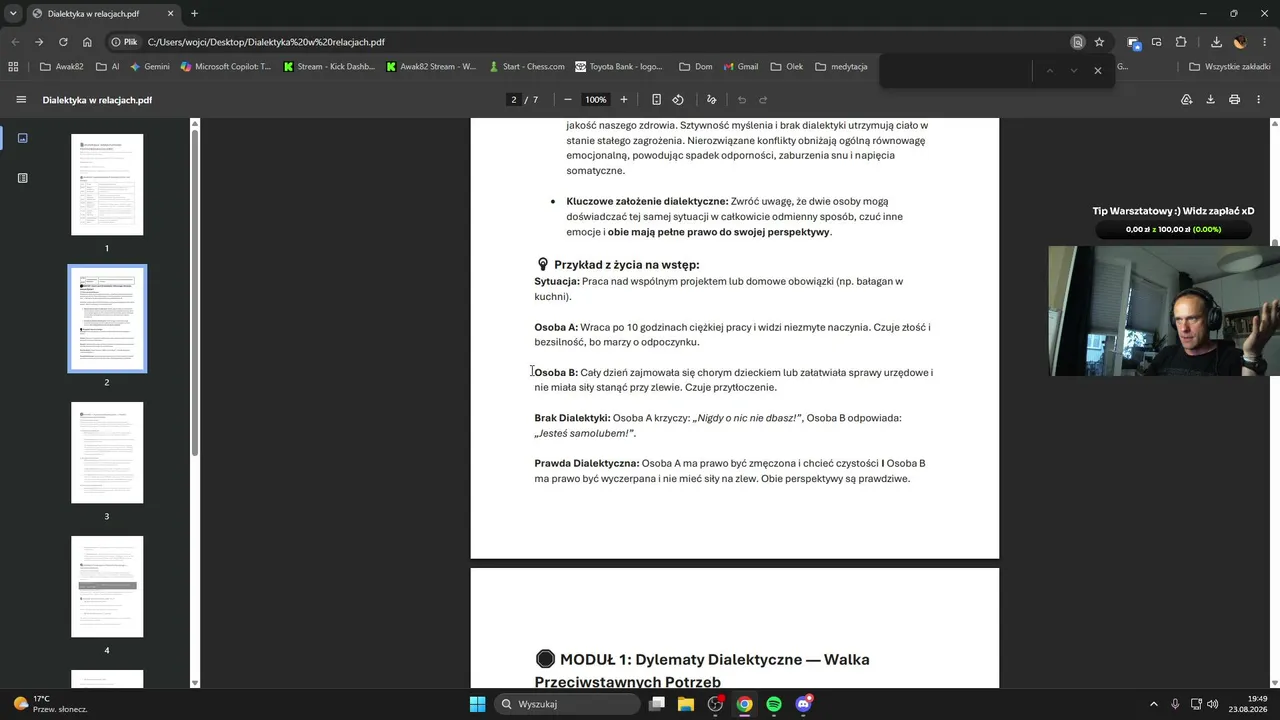This screenshot has width=1280, height=720.
Task: Select page 3 thumbnail
Action: click(107, 453)
